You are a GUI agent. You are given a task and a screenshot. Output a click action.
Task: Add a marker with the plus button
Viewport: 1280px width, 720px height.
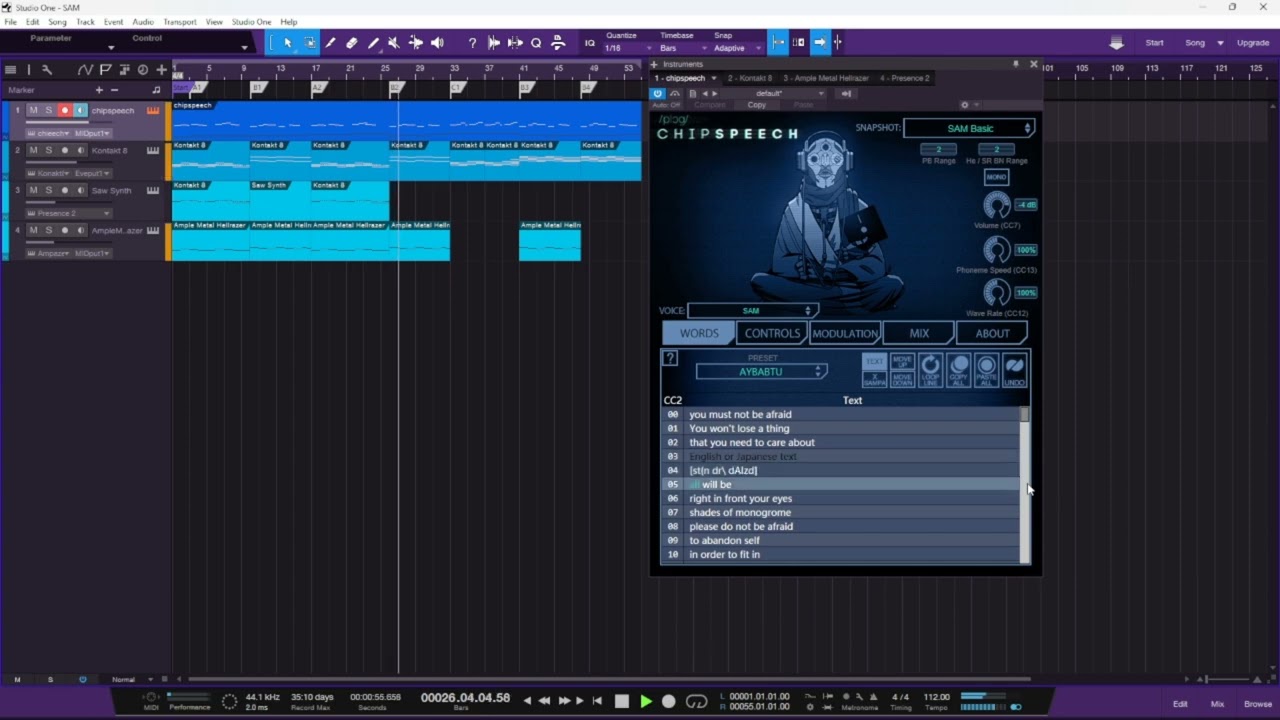pos(98,90)
